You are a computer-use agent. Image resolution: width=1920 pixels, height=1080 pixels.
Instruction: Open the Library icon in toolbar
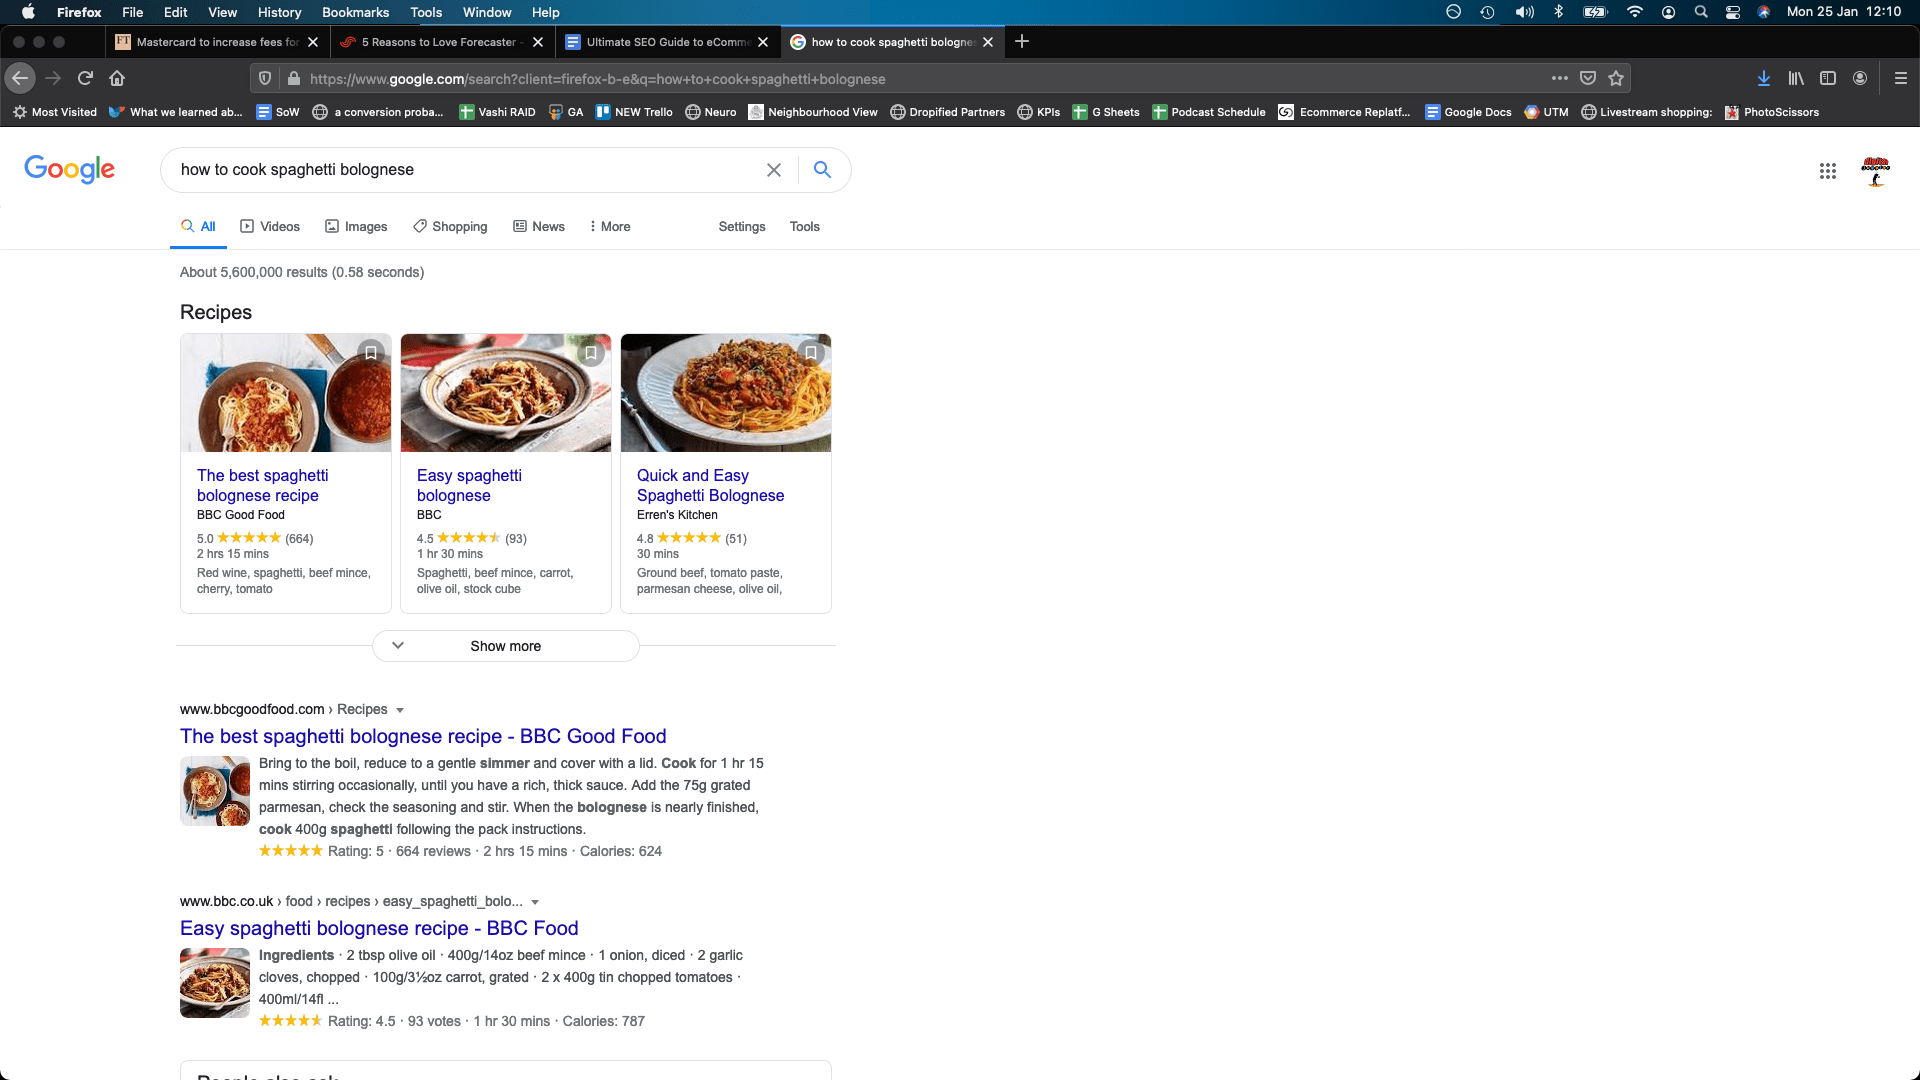(1796, 78)
